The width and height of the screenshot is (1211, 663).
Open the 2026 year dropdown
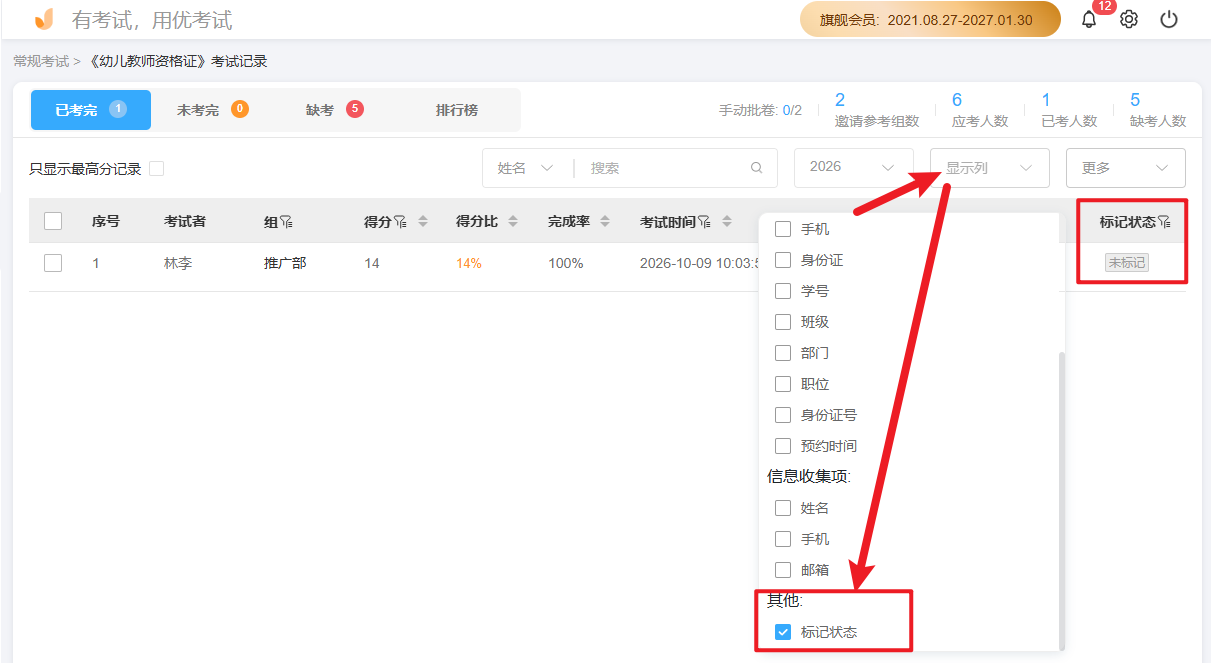click(x=854, y=168)
